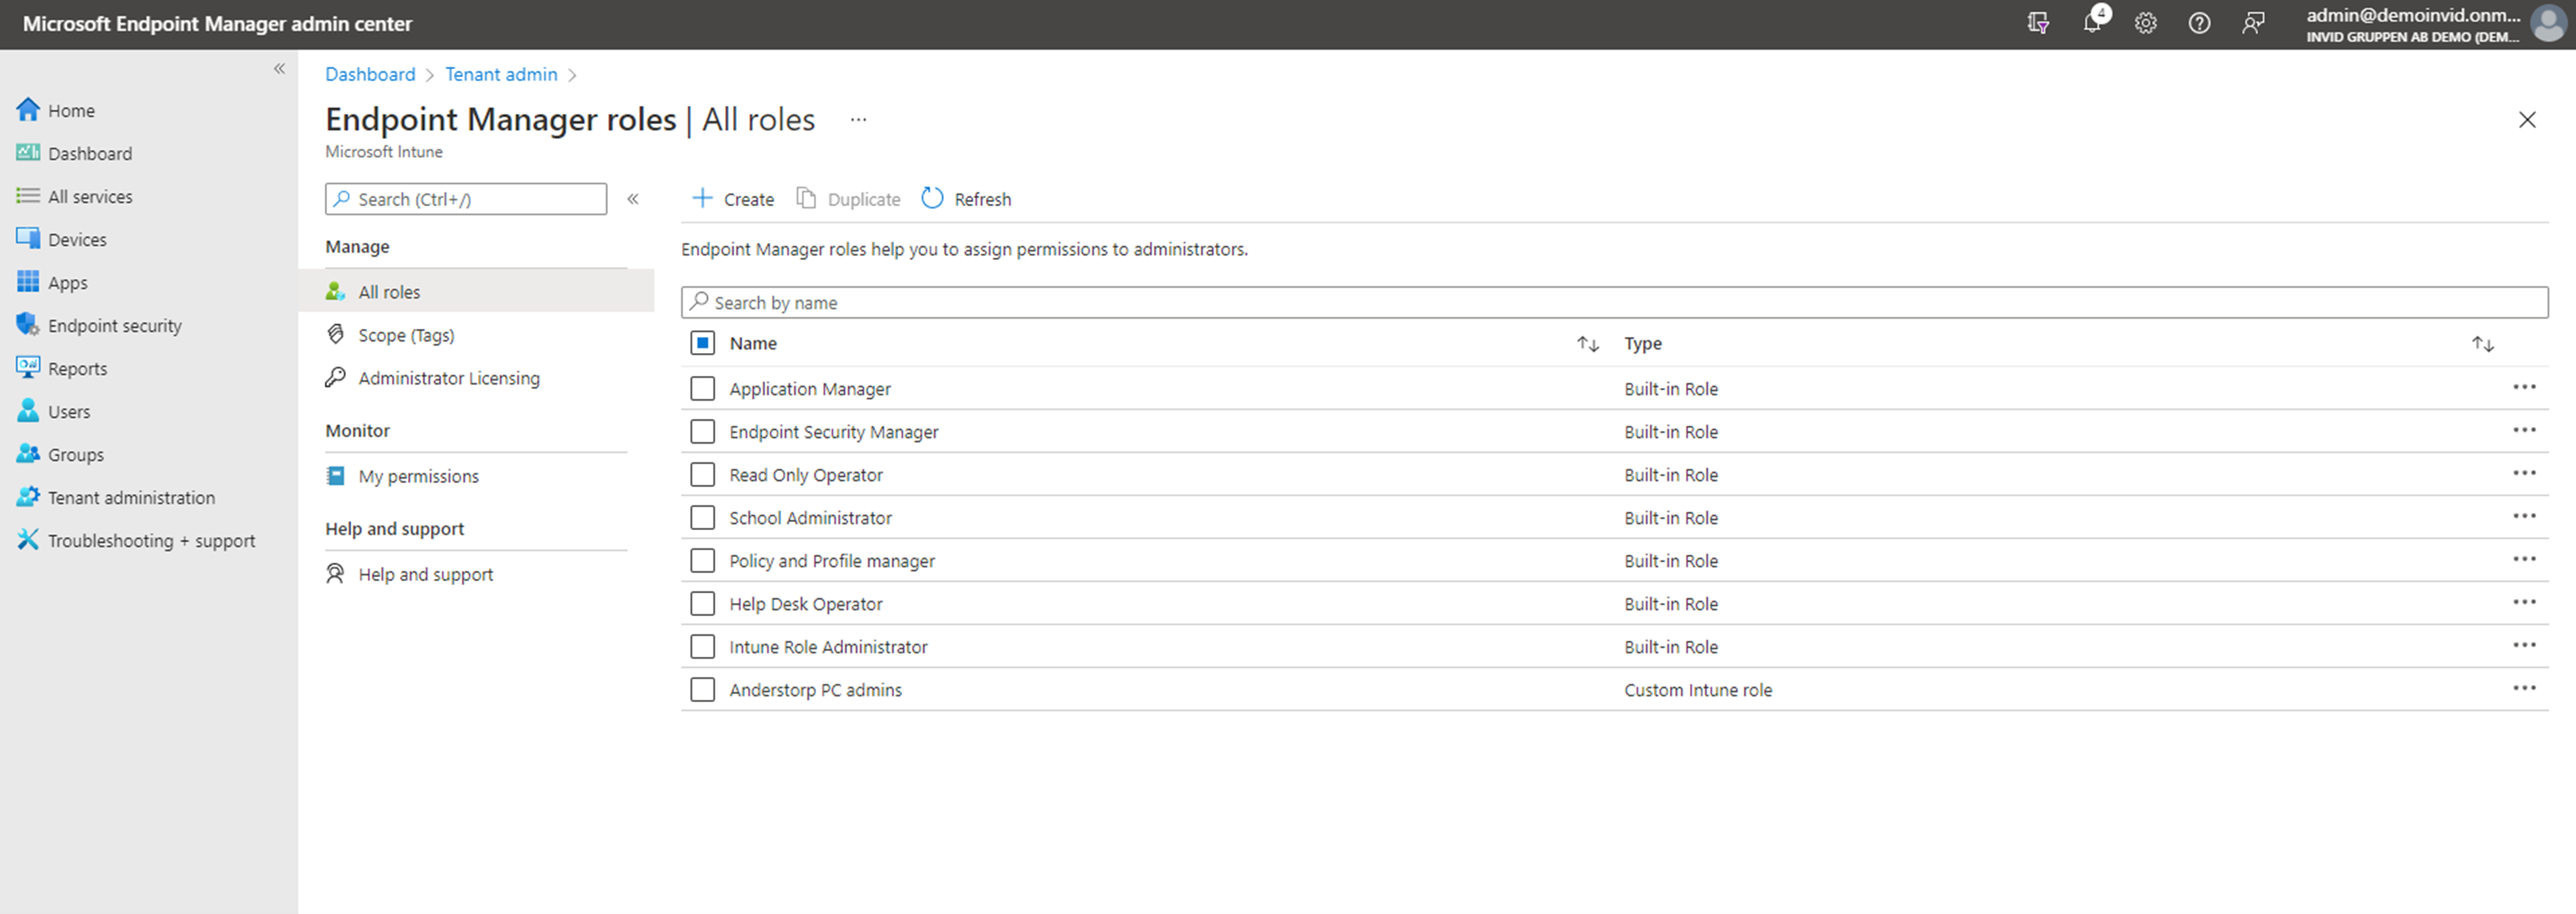Image resolution: width=2576 pixels, height=914 pixels.
Task: Toggle the select-all checkbox in Name header
Action: [703, 343]
